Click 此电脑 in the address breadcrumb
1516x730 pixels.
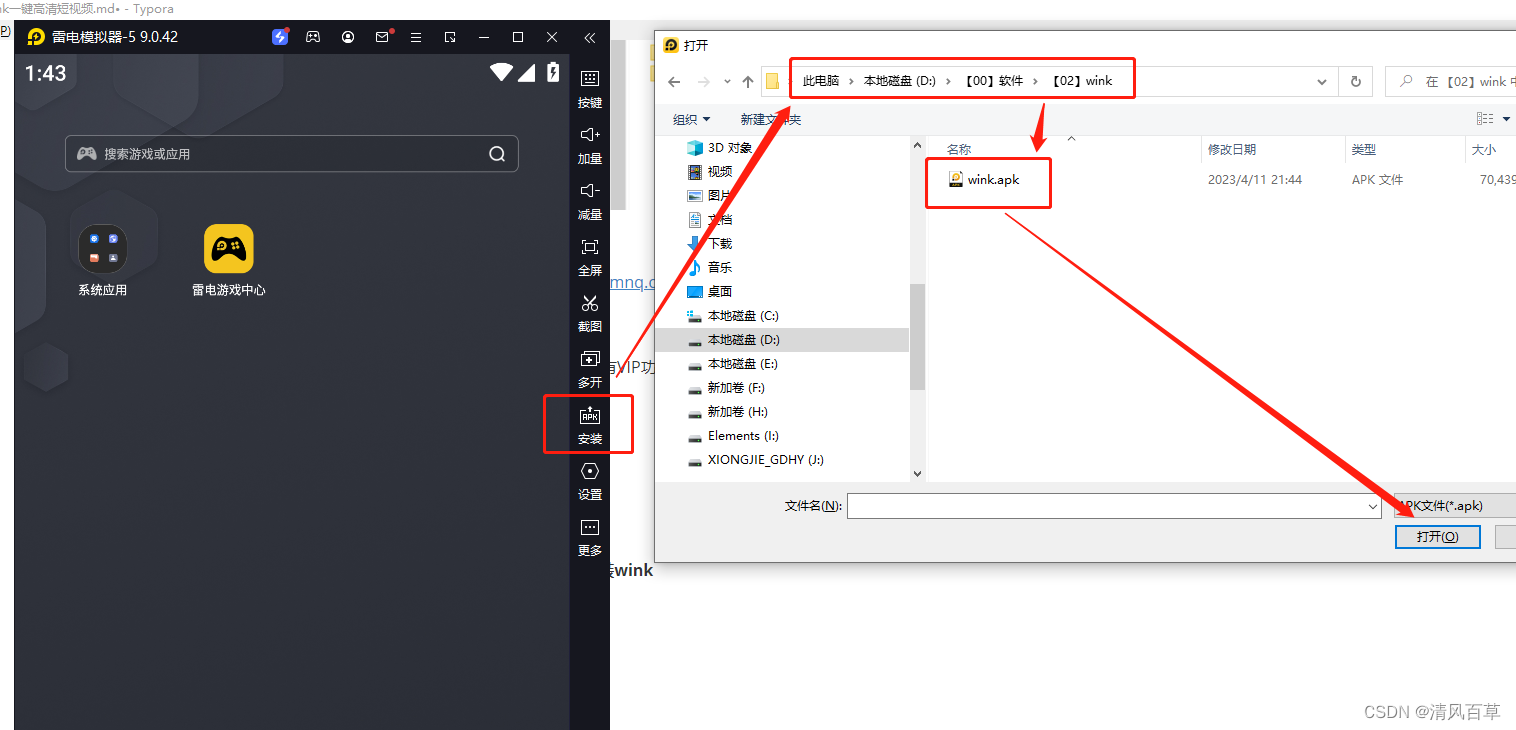click(x=821, y=81)
